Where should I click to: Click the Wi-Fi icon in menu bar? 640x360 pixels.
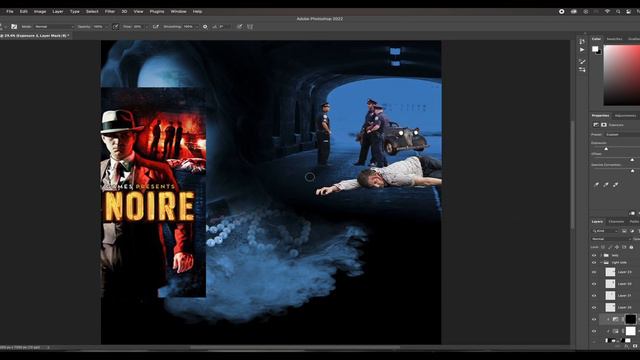[x=607, y=11]
